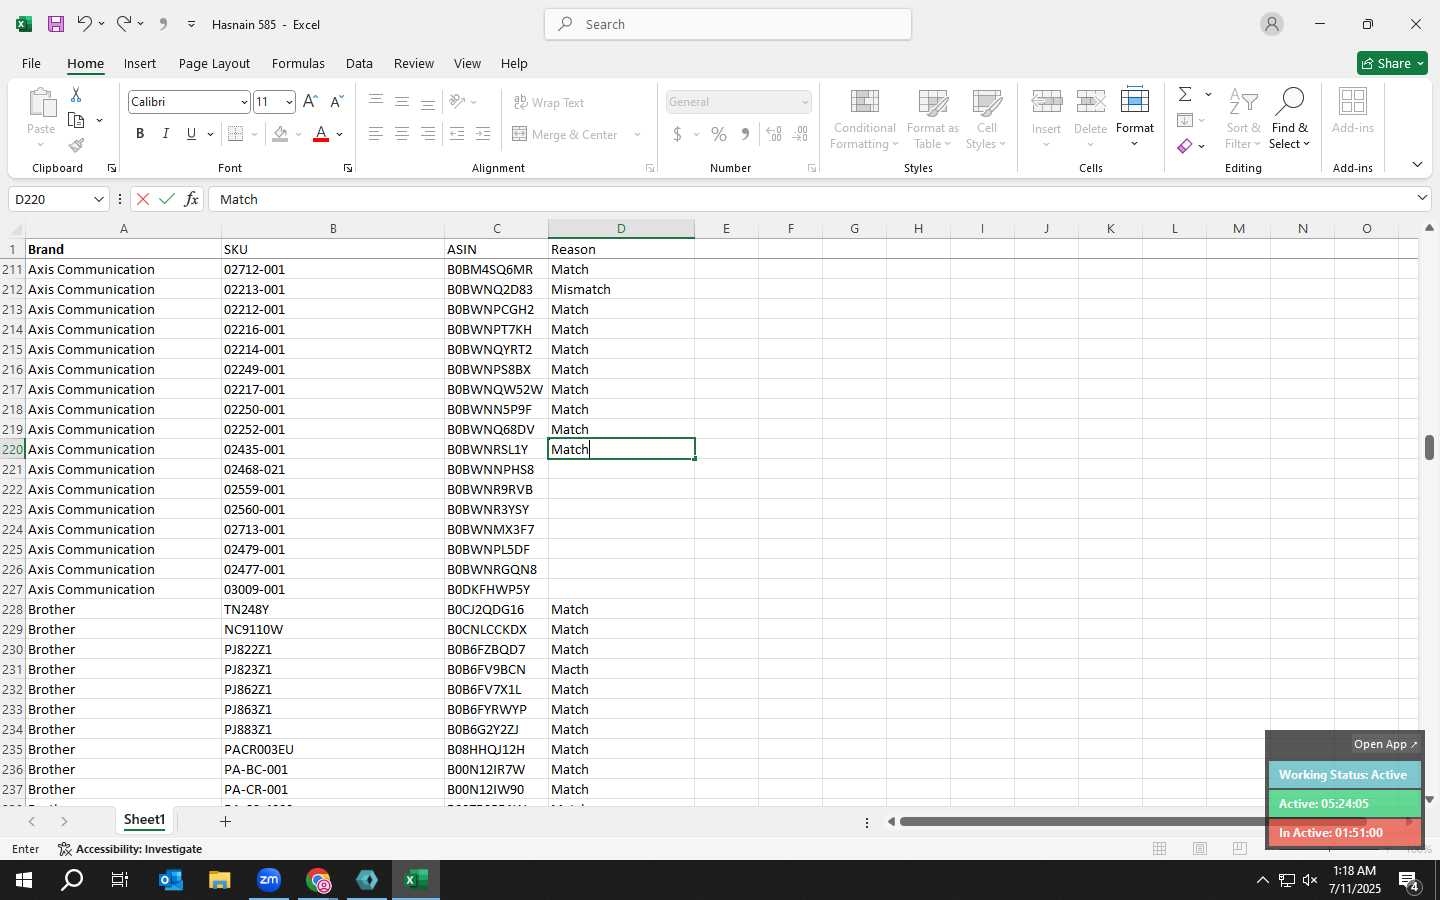Switch to the Formulas tab
Image resolution: width=1440 pixels, height=900 pixels.
click(x=298, y=63)
